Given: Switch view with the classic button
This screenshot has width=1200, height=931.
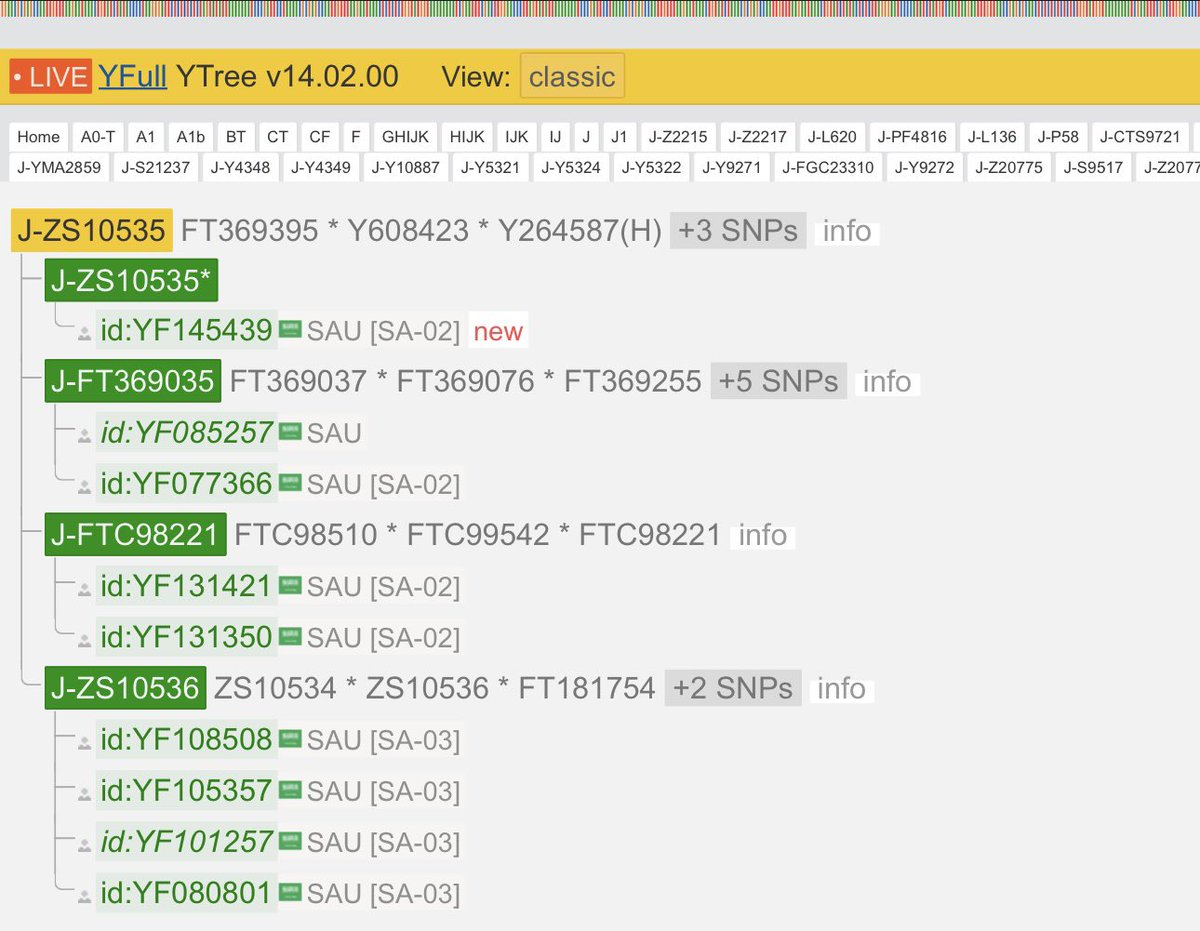Looking at the screenshot, I should 572,76.
